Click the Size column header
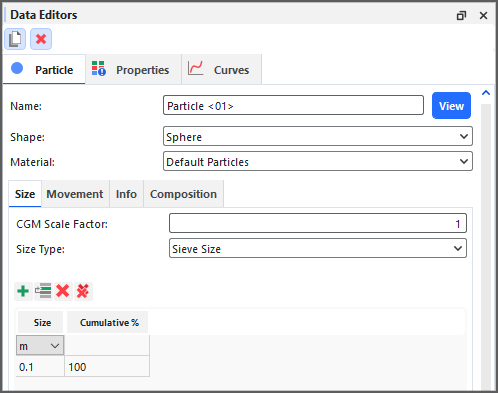Viewport: 498px width, 393px height. 40,322
